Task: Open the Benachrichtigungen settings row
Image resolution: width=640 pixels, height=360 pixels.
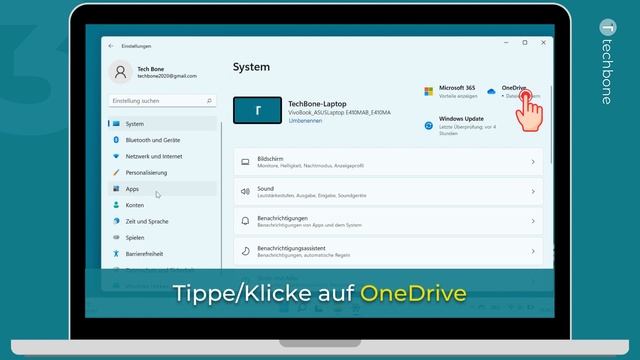Action: [x=389, y=221]
